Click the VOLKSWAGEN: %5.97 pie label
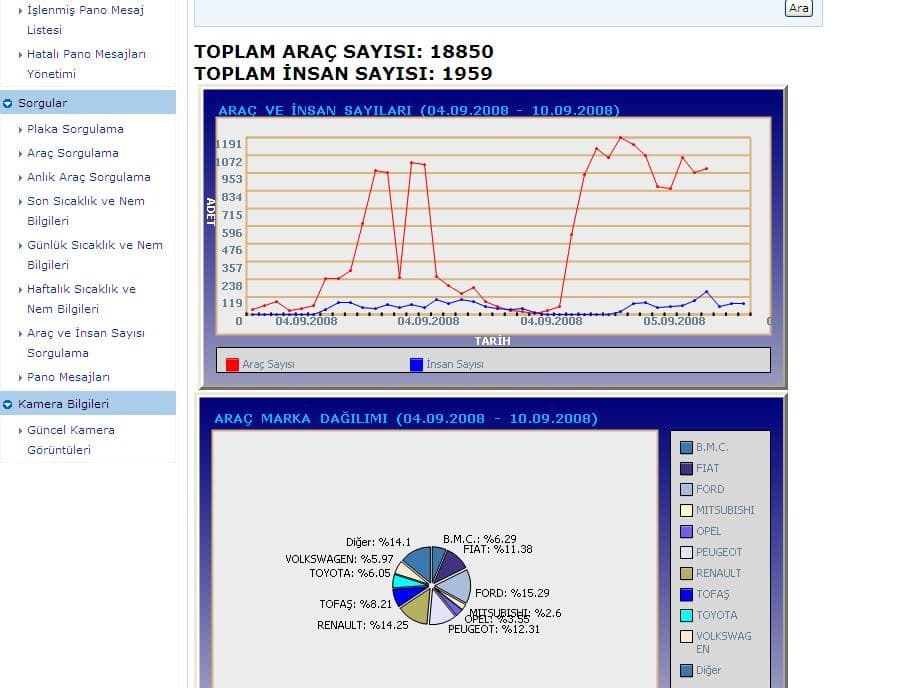Viewport: 900px width, 688px height. click(x=339, y=559)
